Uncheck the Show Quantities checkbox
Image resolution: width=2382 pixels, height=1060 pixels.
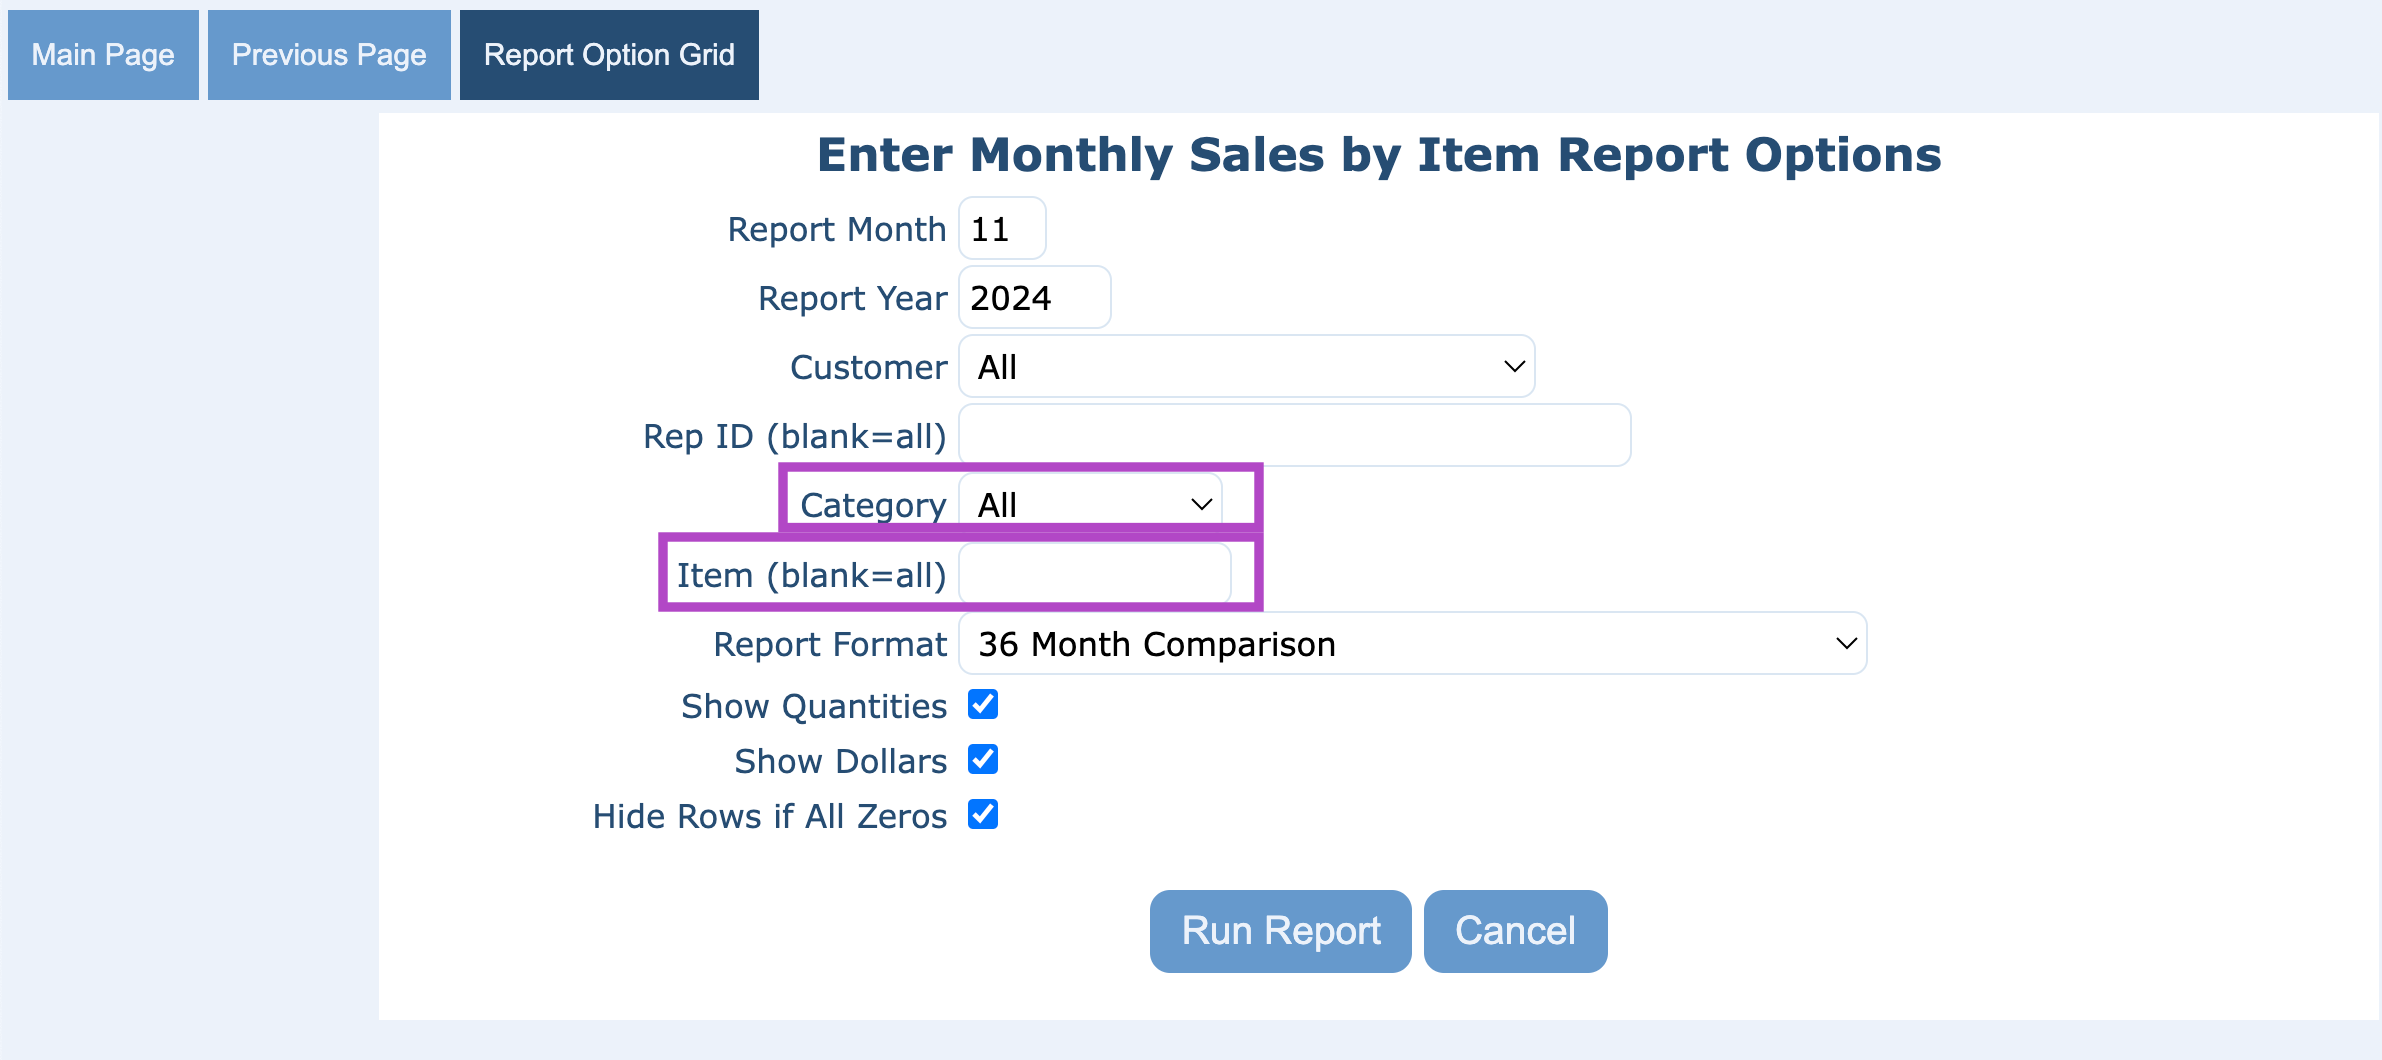coord(983,705)
